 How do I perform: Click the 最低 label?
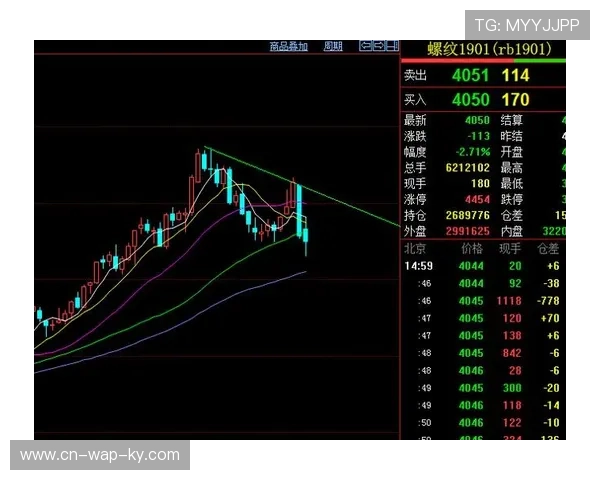pos(512,184)
